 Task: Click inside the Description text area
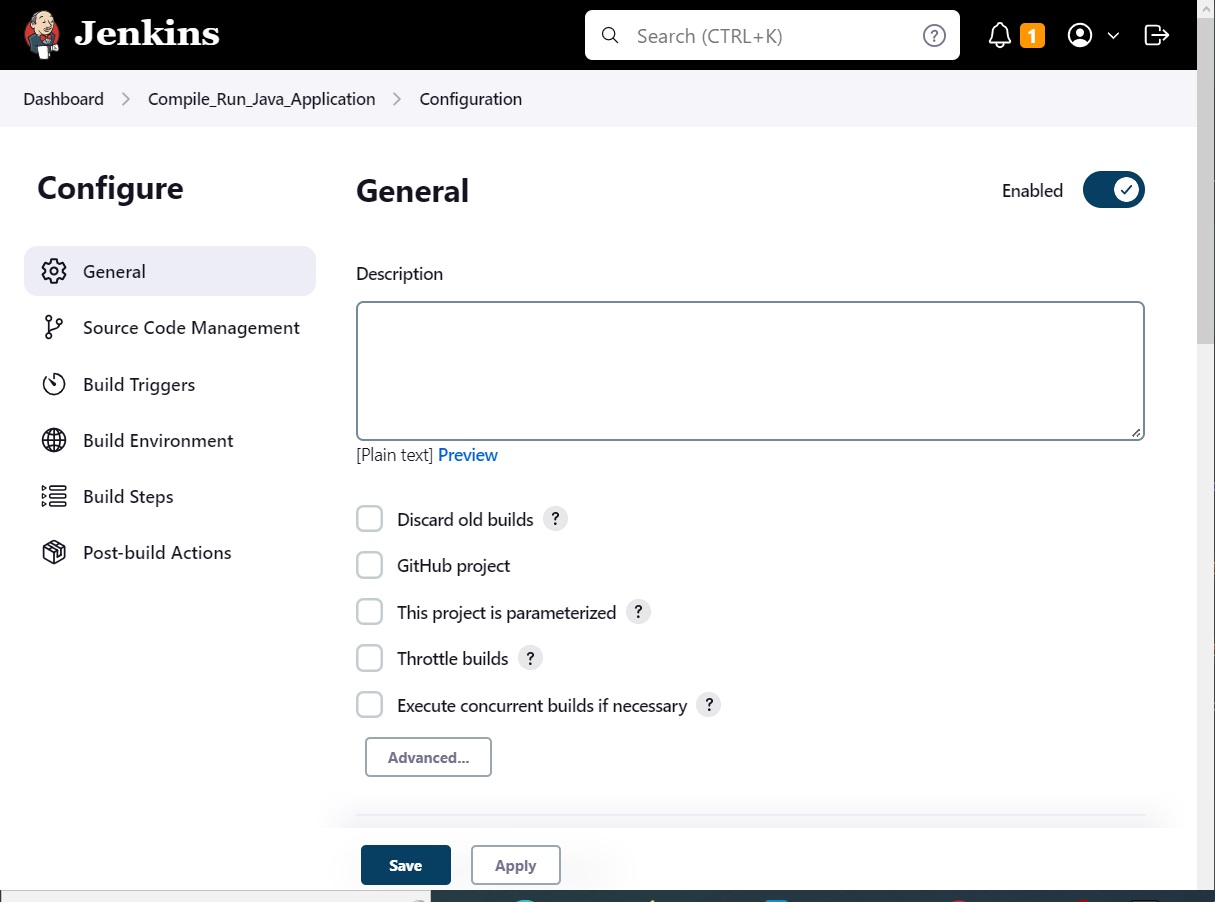750,371
